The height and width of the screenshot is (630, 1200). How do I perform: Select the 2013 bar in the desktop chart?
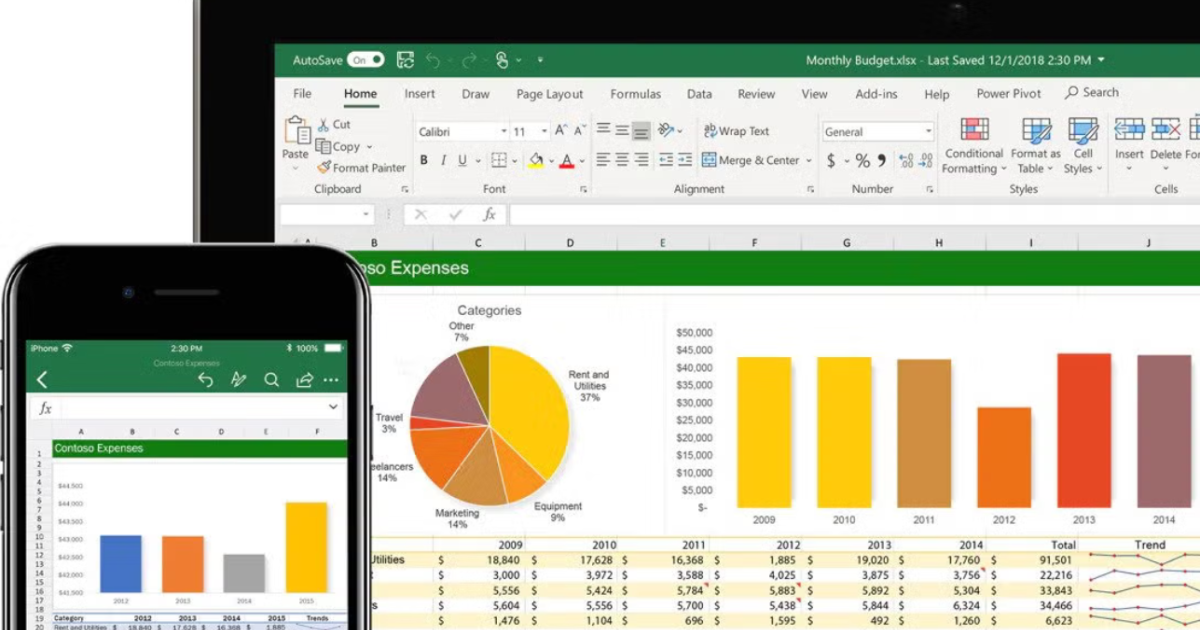pos(1084,430)
